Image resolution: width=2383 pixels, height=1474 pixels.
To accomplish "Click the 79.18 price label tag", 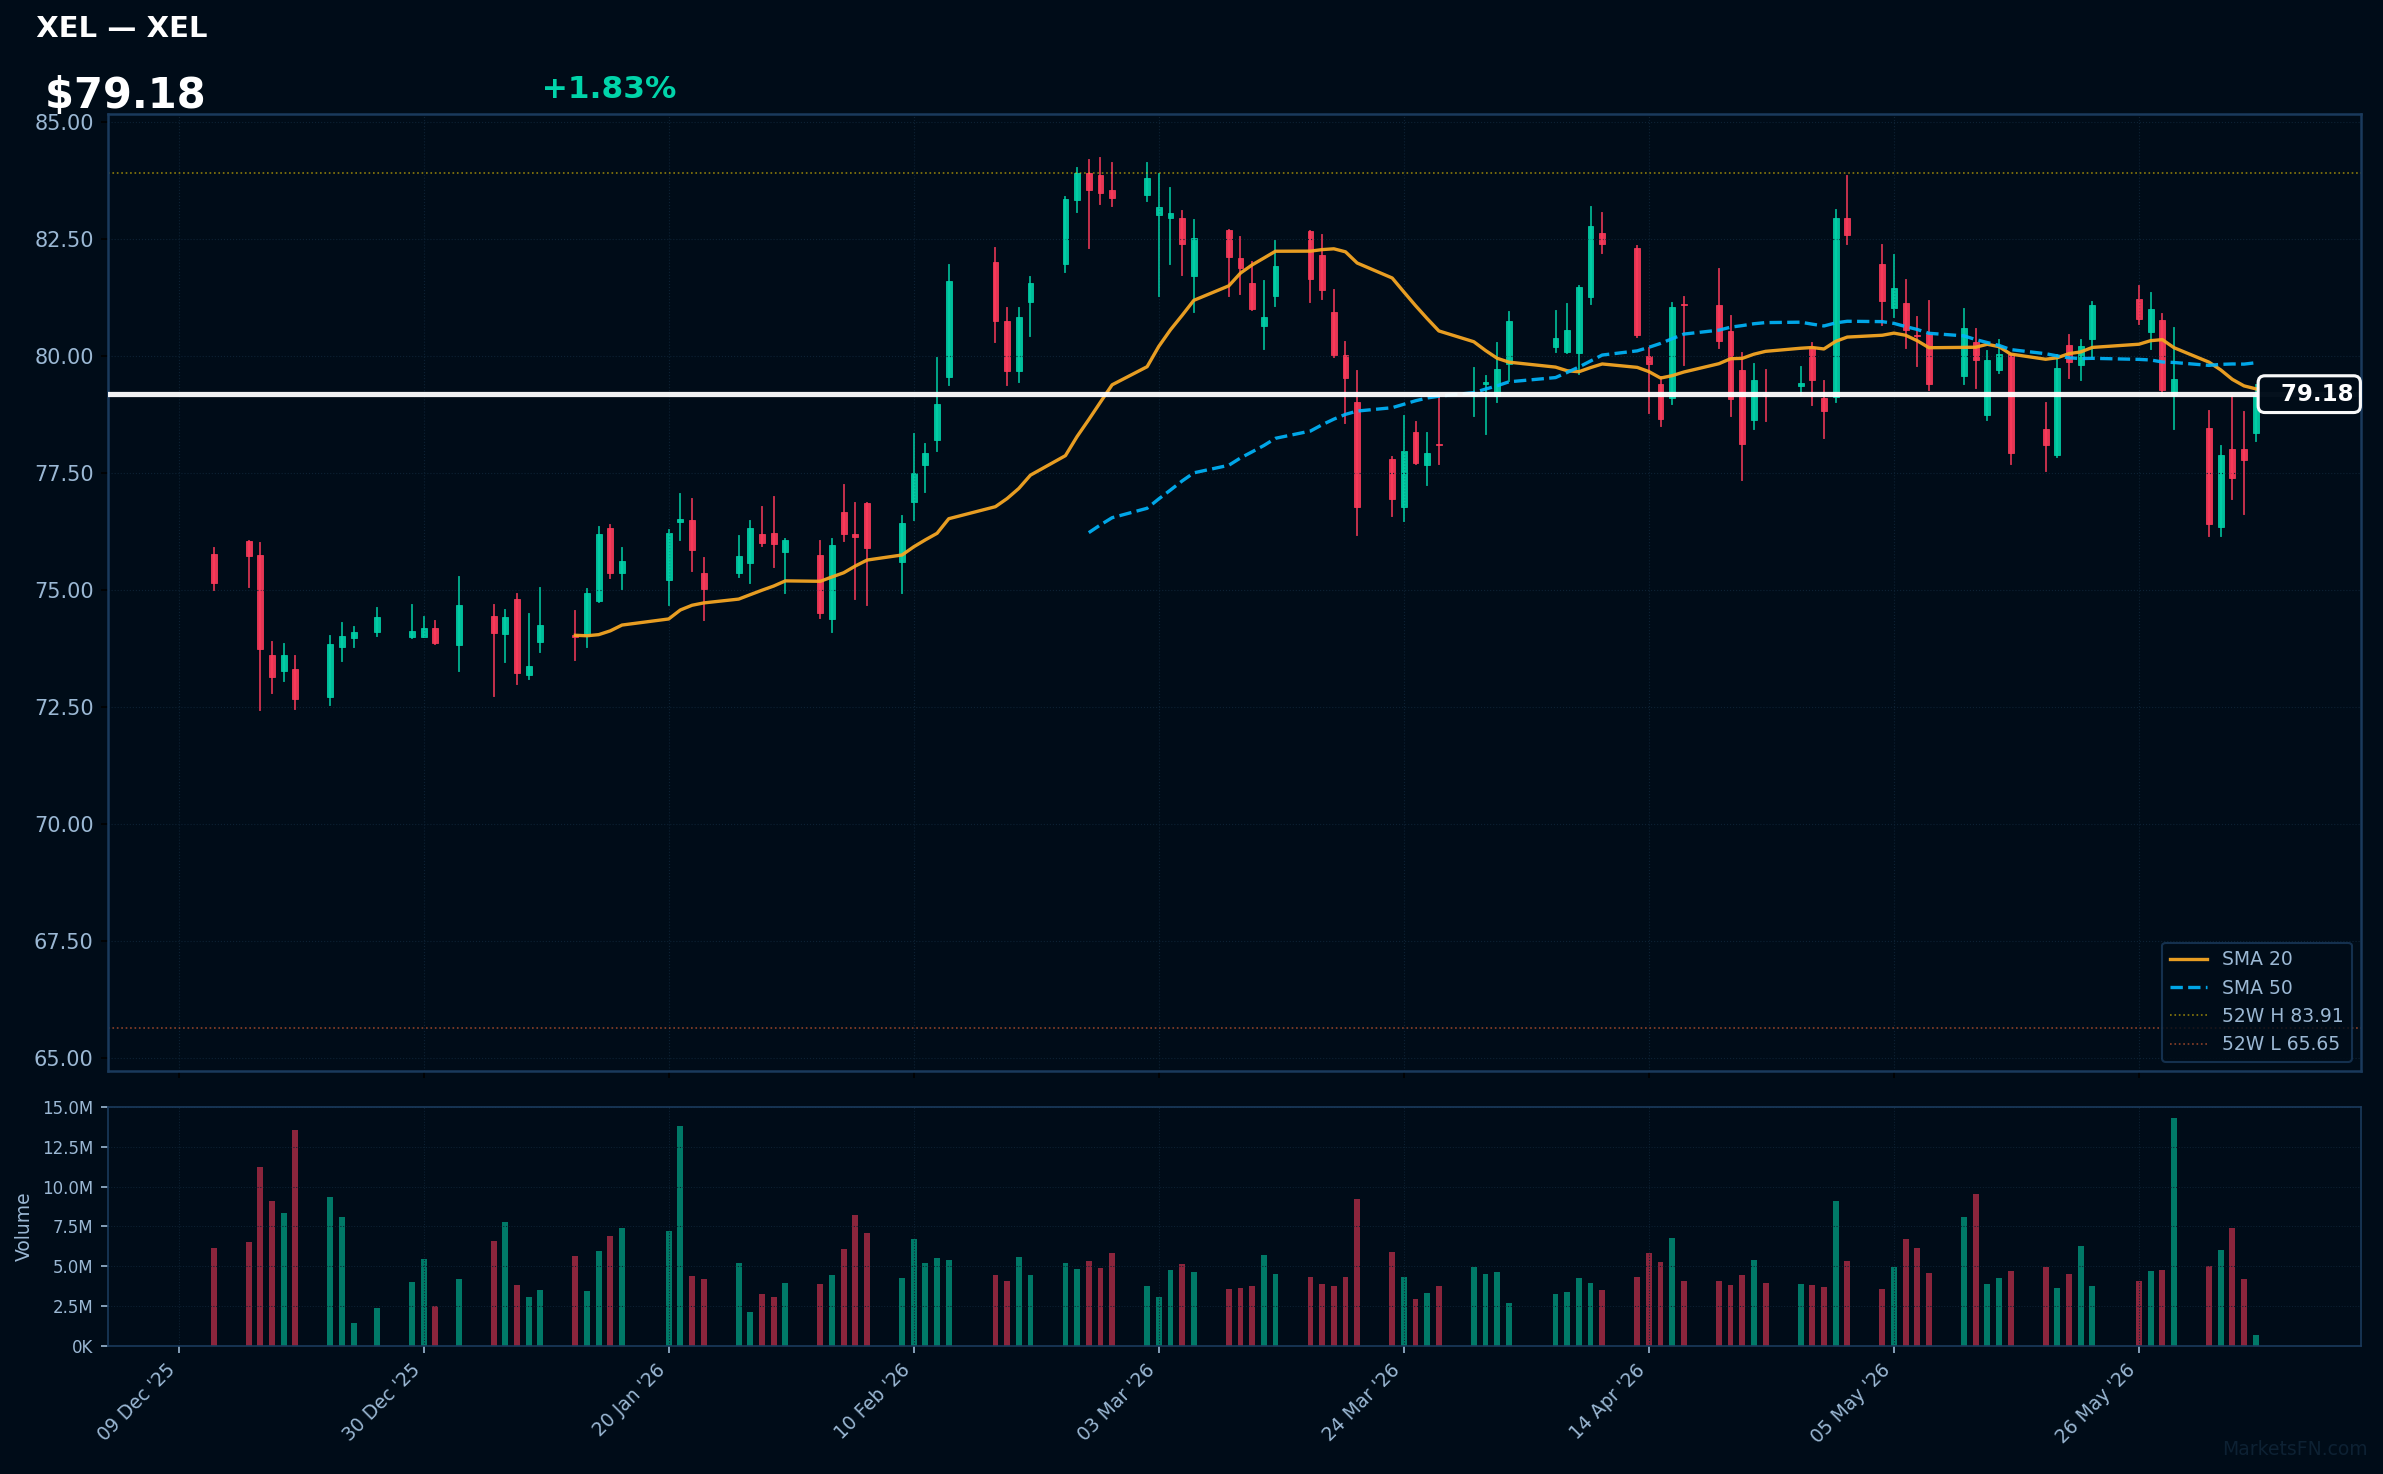I will tap(2309, 394).
